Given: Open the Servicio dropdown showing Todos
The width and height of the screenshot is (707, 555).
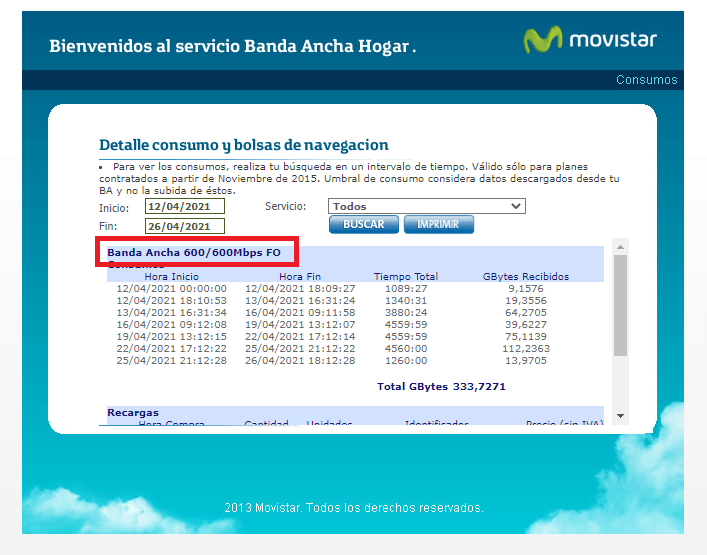Looking at the screenshot, I should tap(427, 206).
